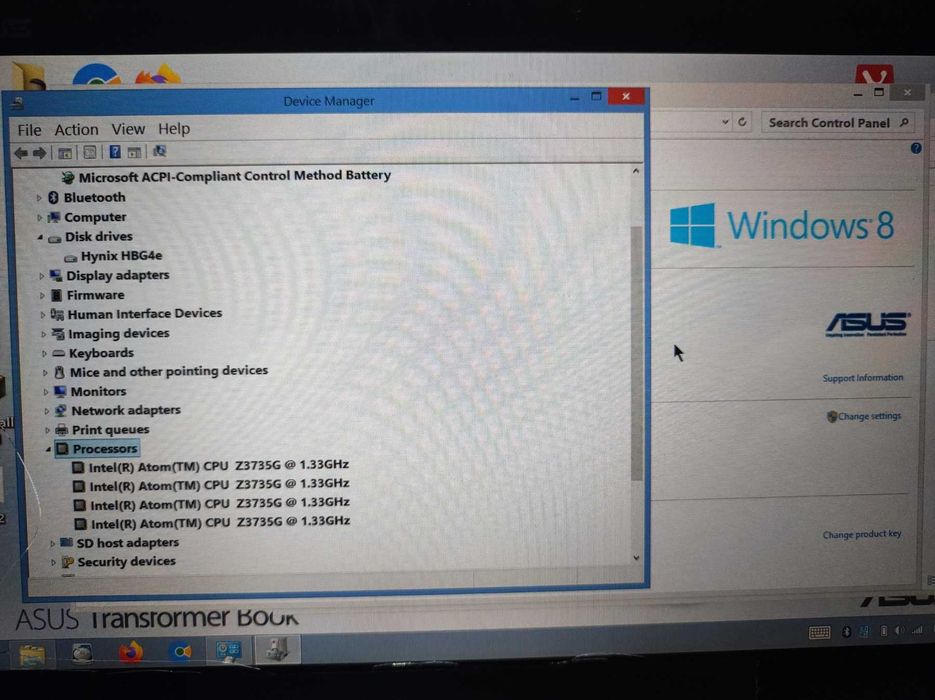Select the Security devices icon

[x=67, y=562]
